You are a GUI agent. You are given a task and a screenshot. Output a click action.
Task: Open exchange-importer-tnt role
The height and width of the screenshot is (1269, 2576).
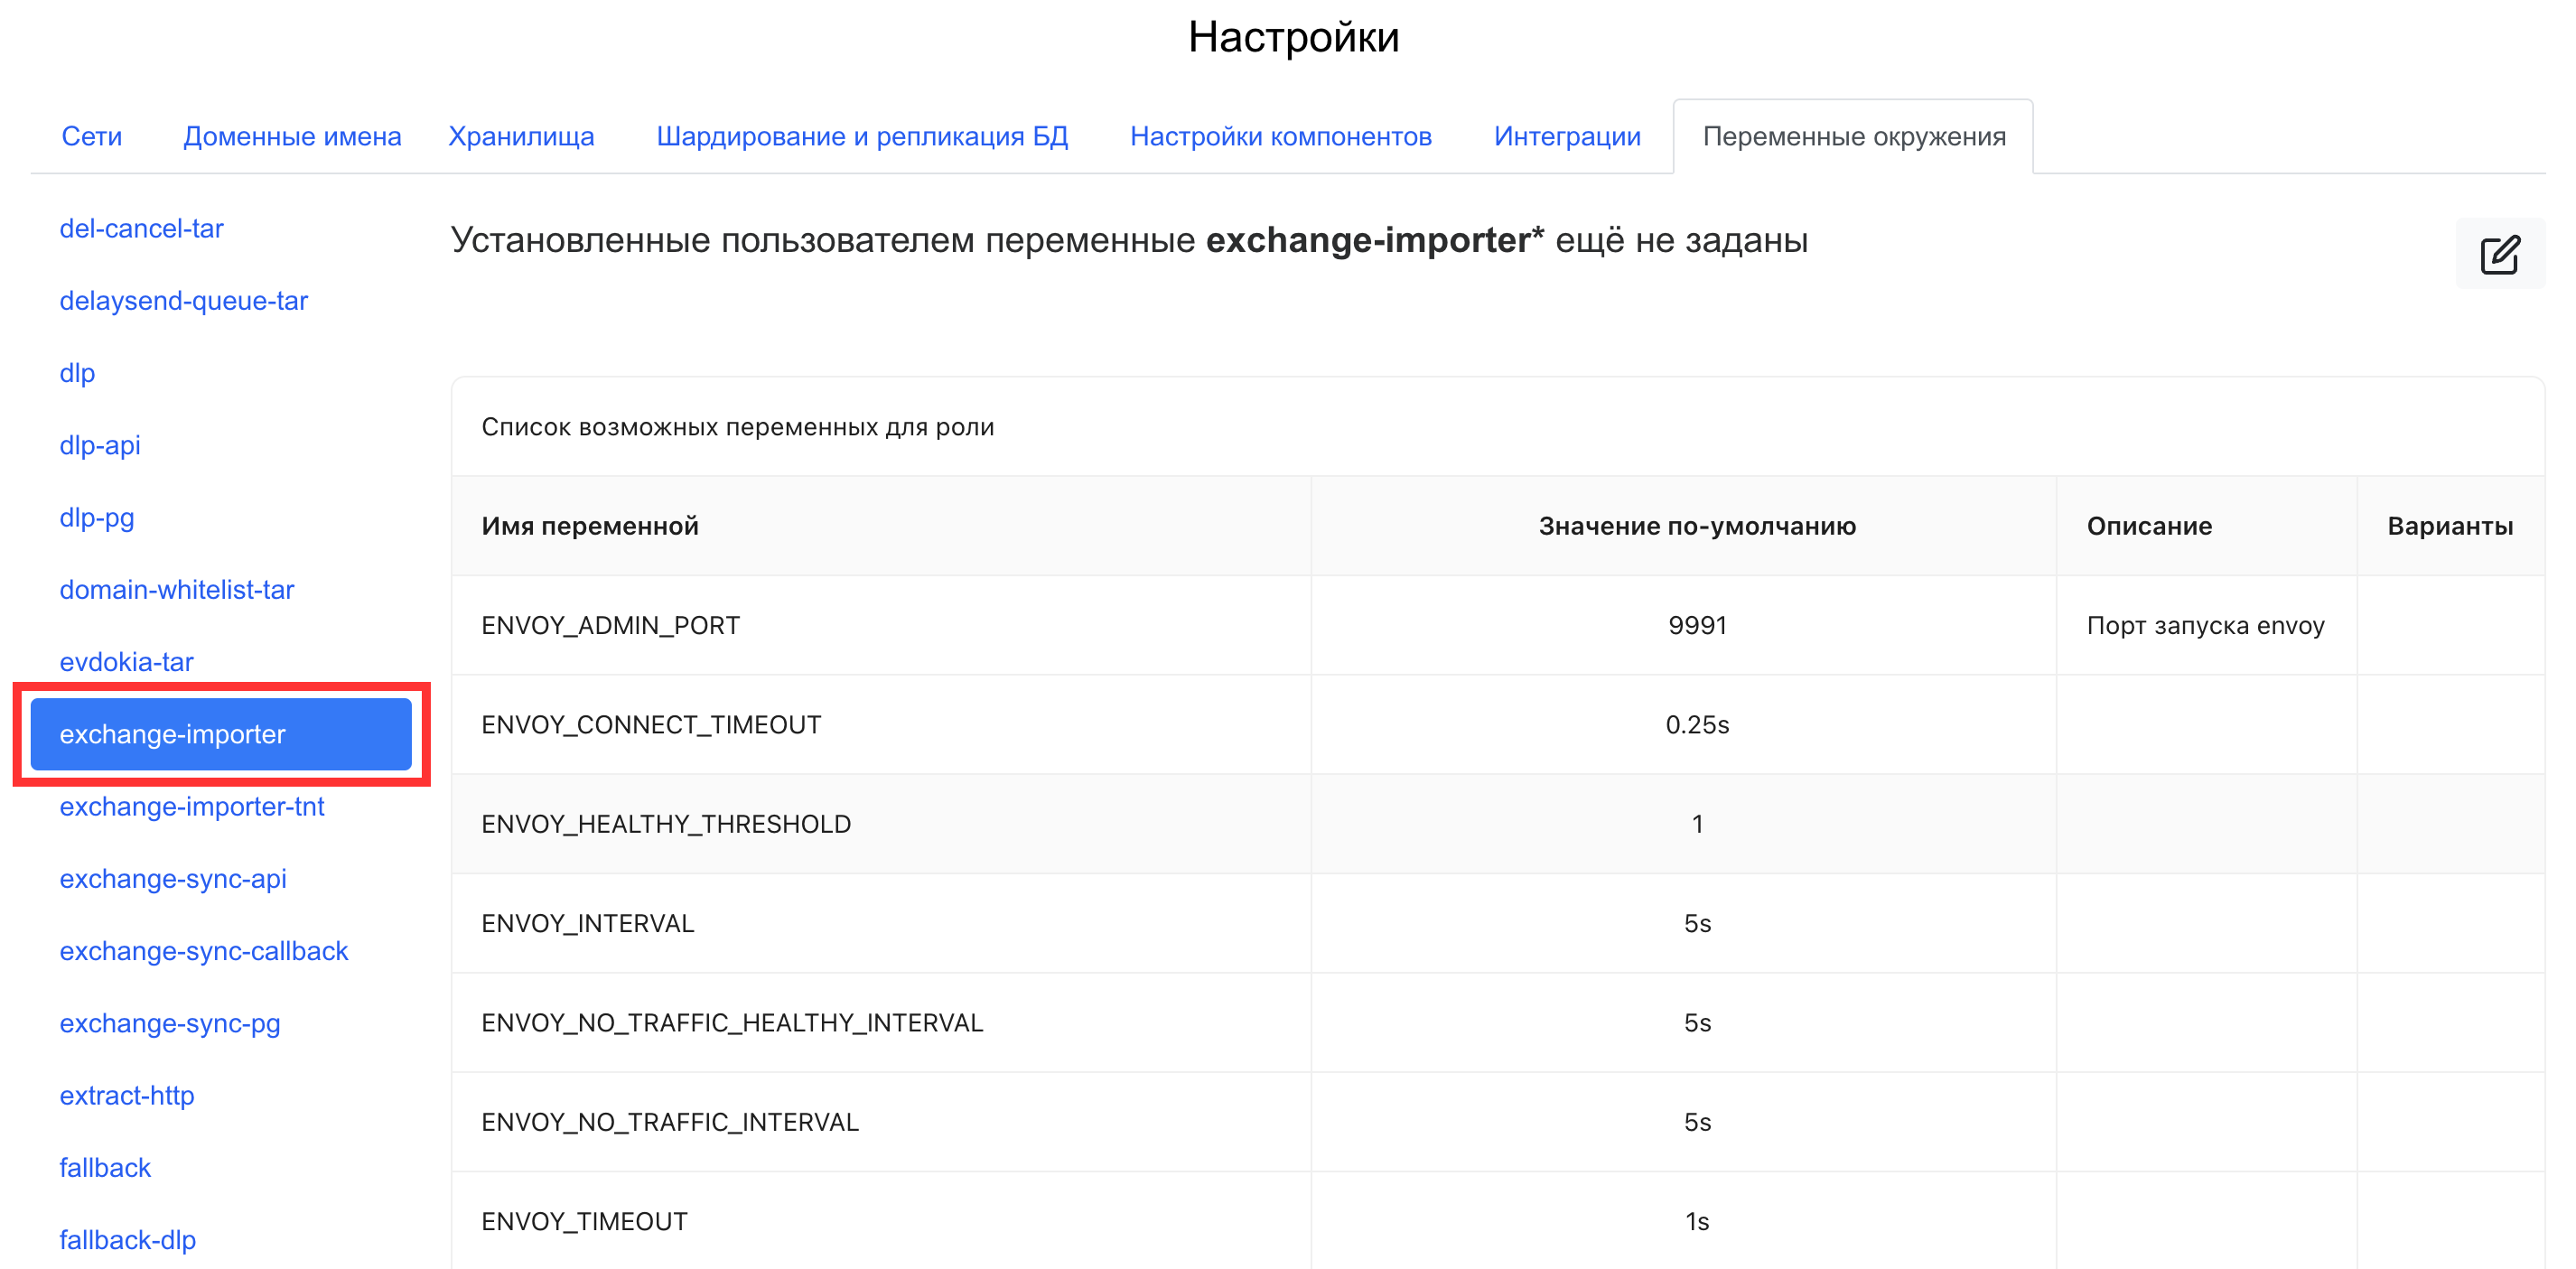191,806
